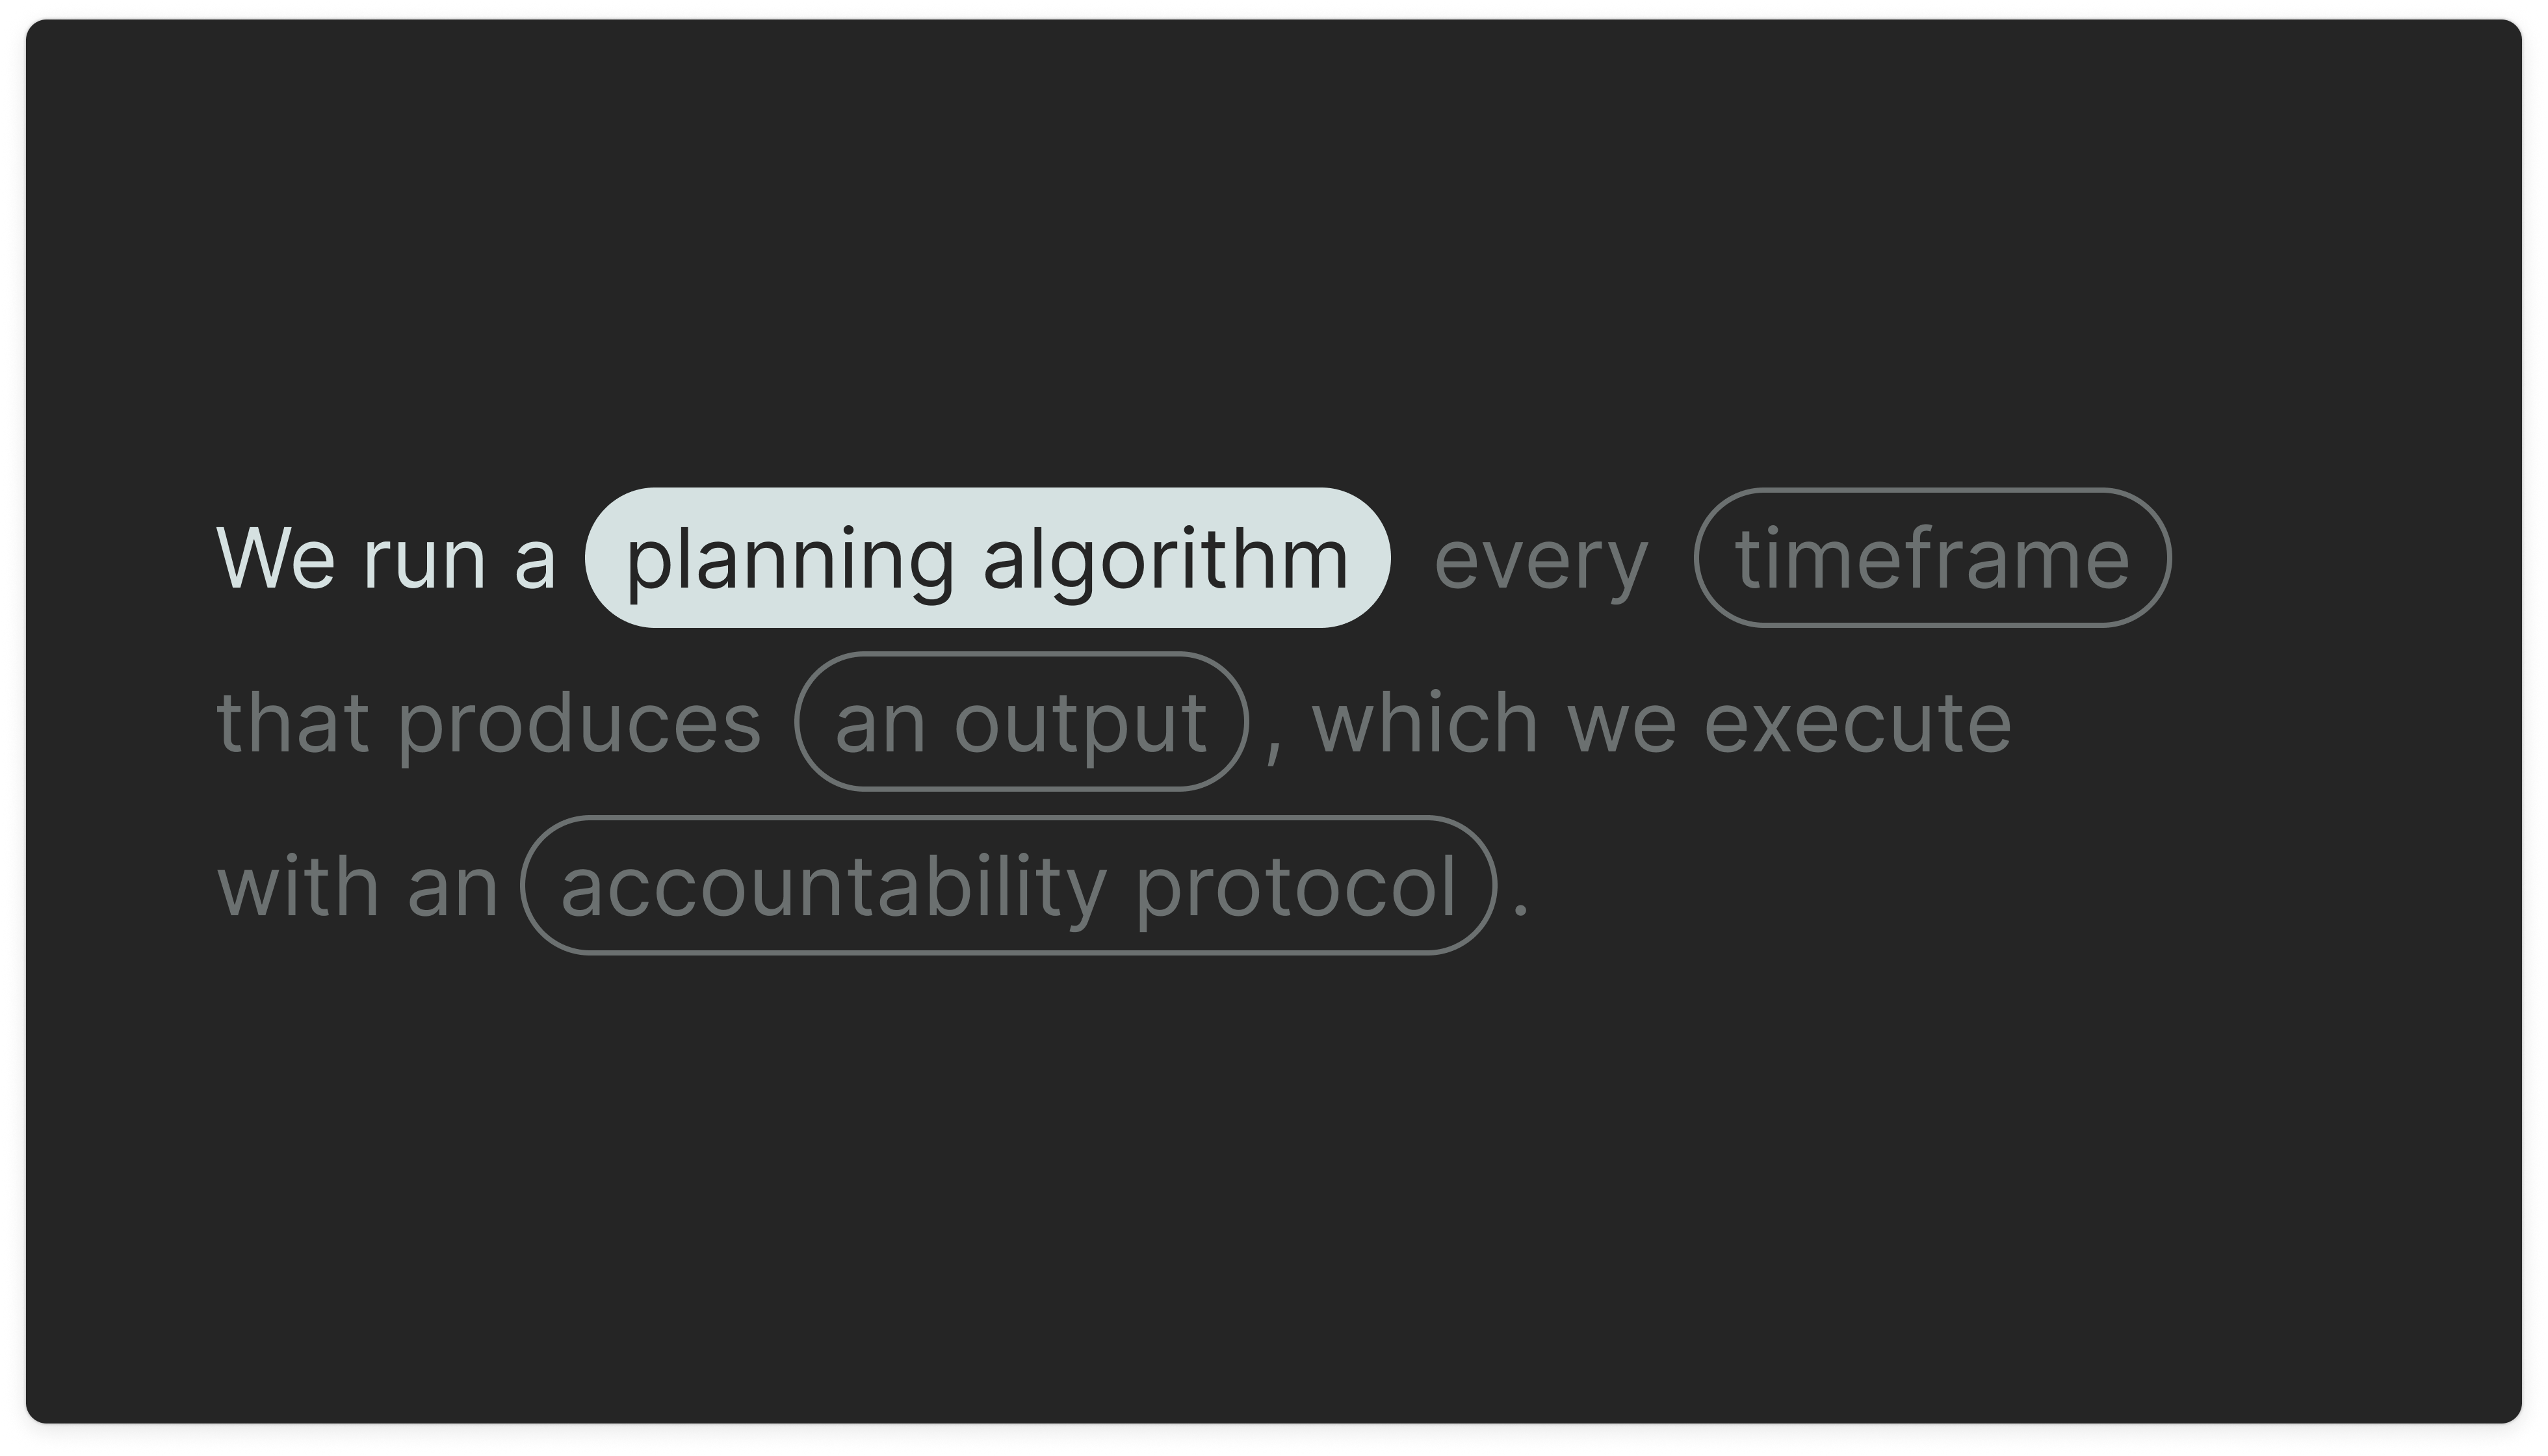2548x1456 pixels.
Task: Choose the "accountability protocol" pill
Action: pos(1008,886)
